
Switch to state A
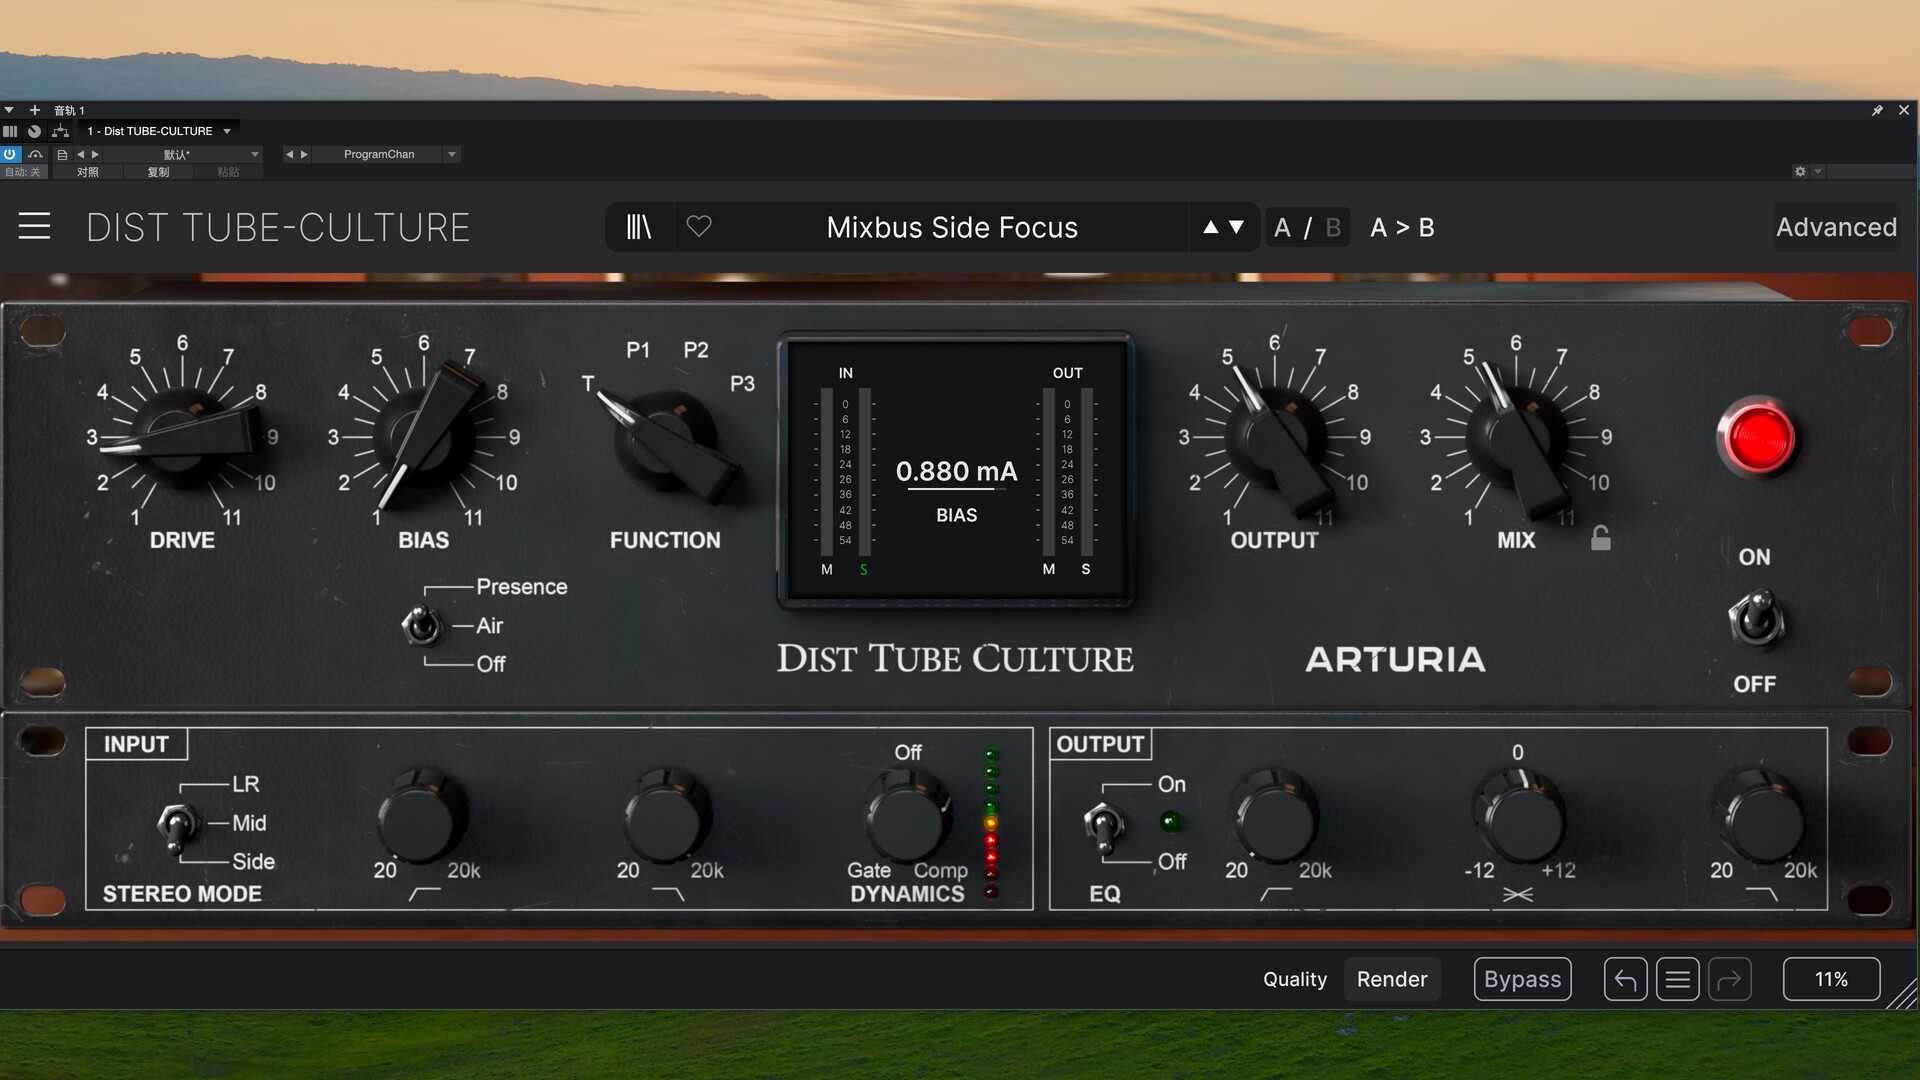(x=1282, y=228)
